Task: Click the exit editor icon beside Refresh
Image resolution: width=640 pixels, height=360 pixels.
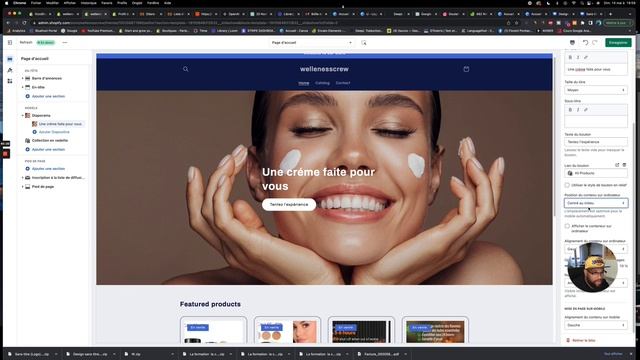Action: 10,42
